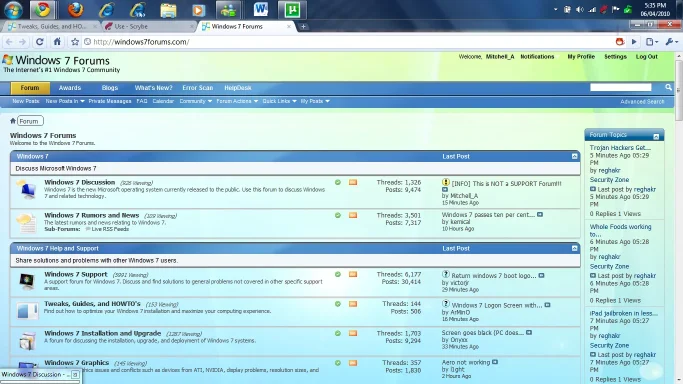Image resolution: width=683 pixels, height=384 pixels.
Task: Open the Windows 7 Graphics forum
Action: (77, 363)
